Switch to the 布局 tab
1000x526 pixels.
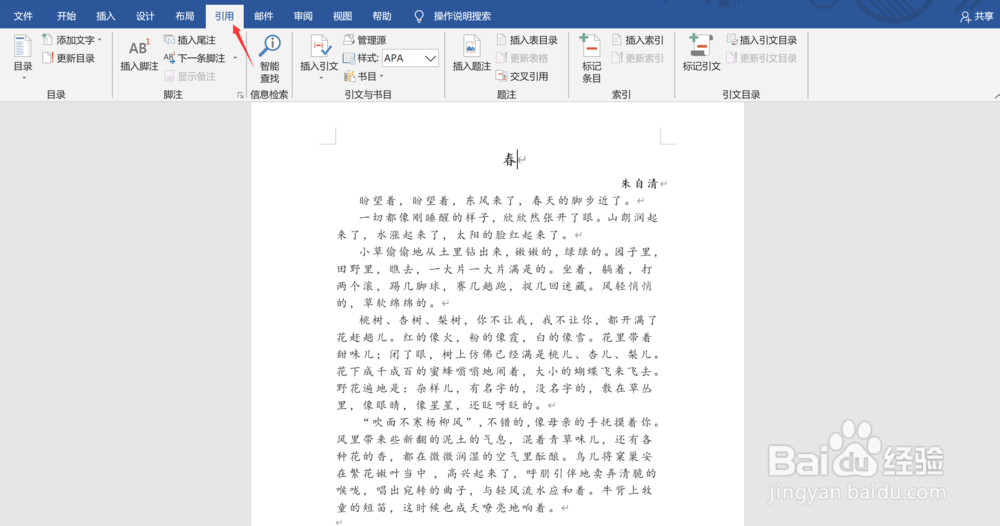click(x=185, y=16)
